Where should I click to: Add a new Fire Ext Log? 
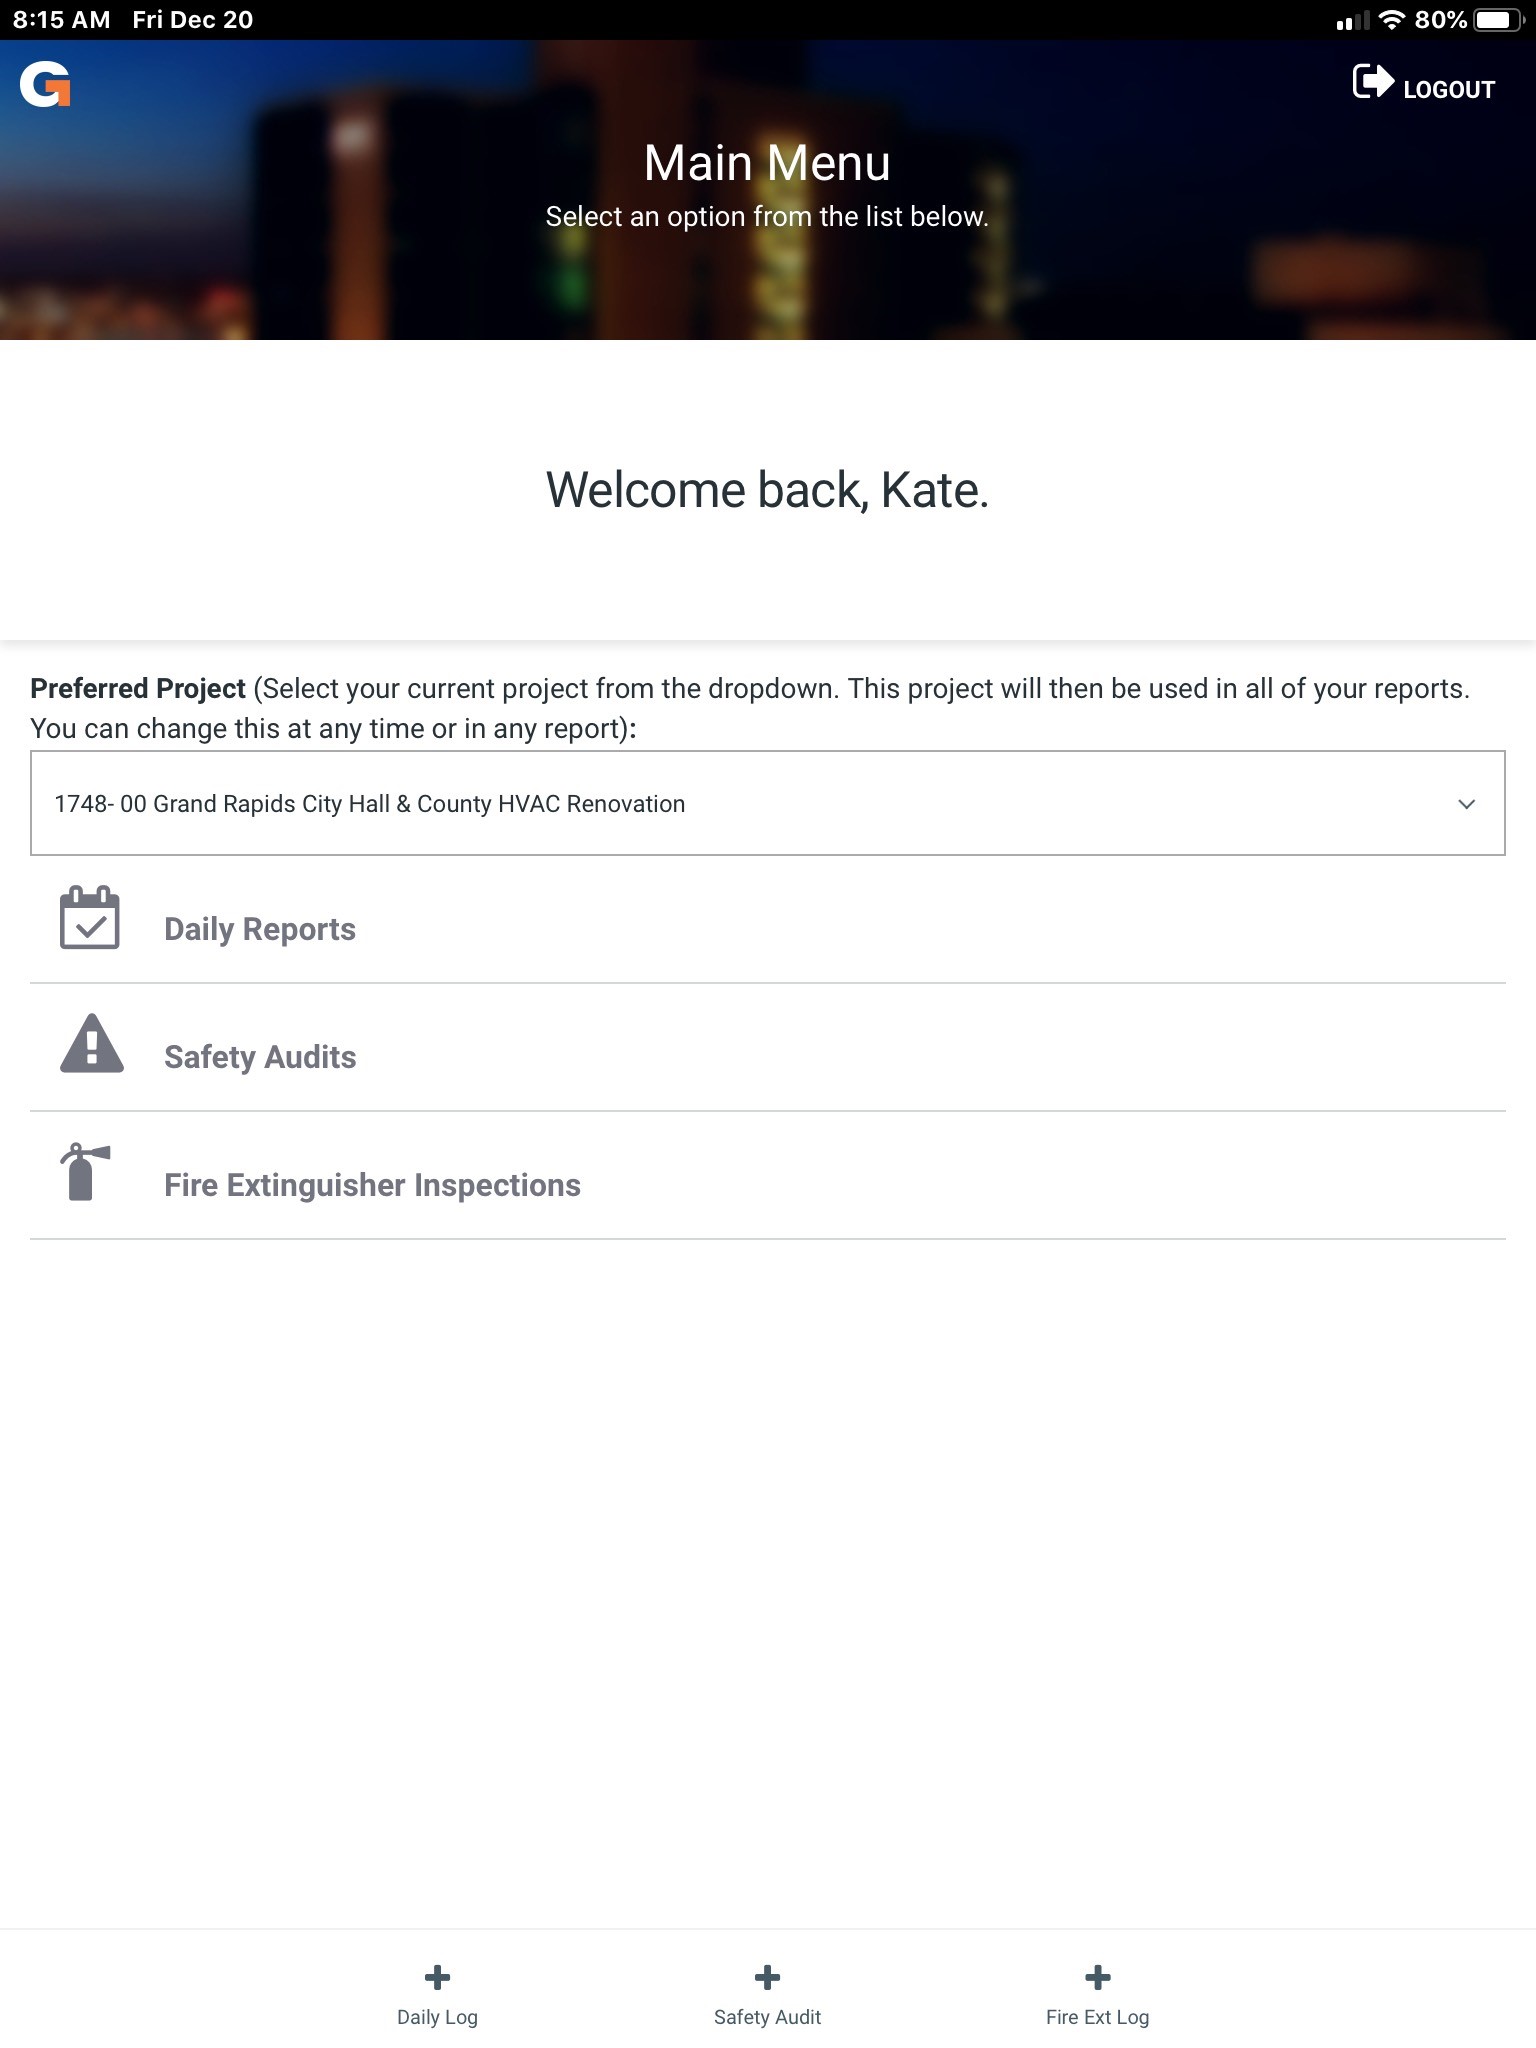coord(1097,1995)
